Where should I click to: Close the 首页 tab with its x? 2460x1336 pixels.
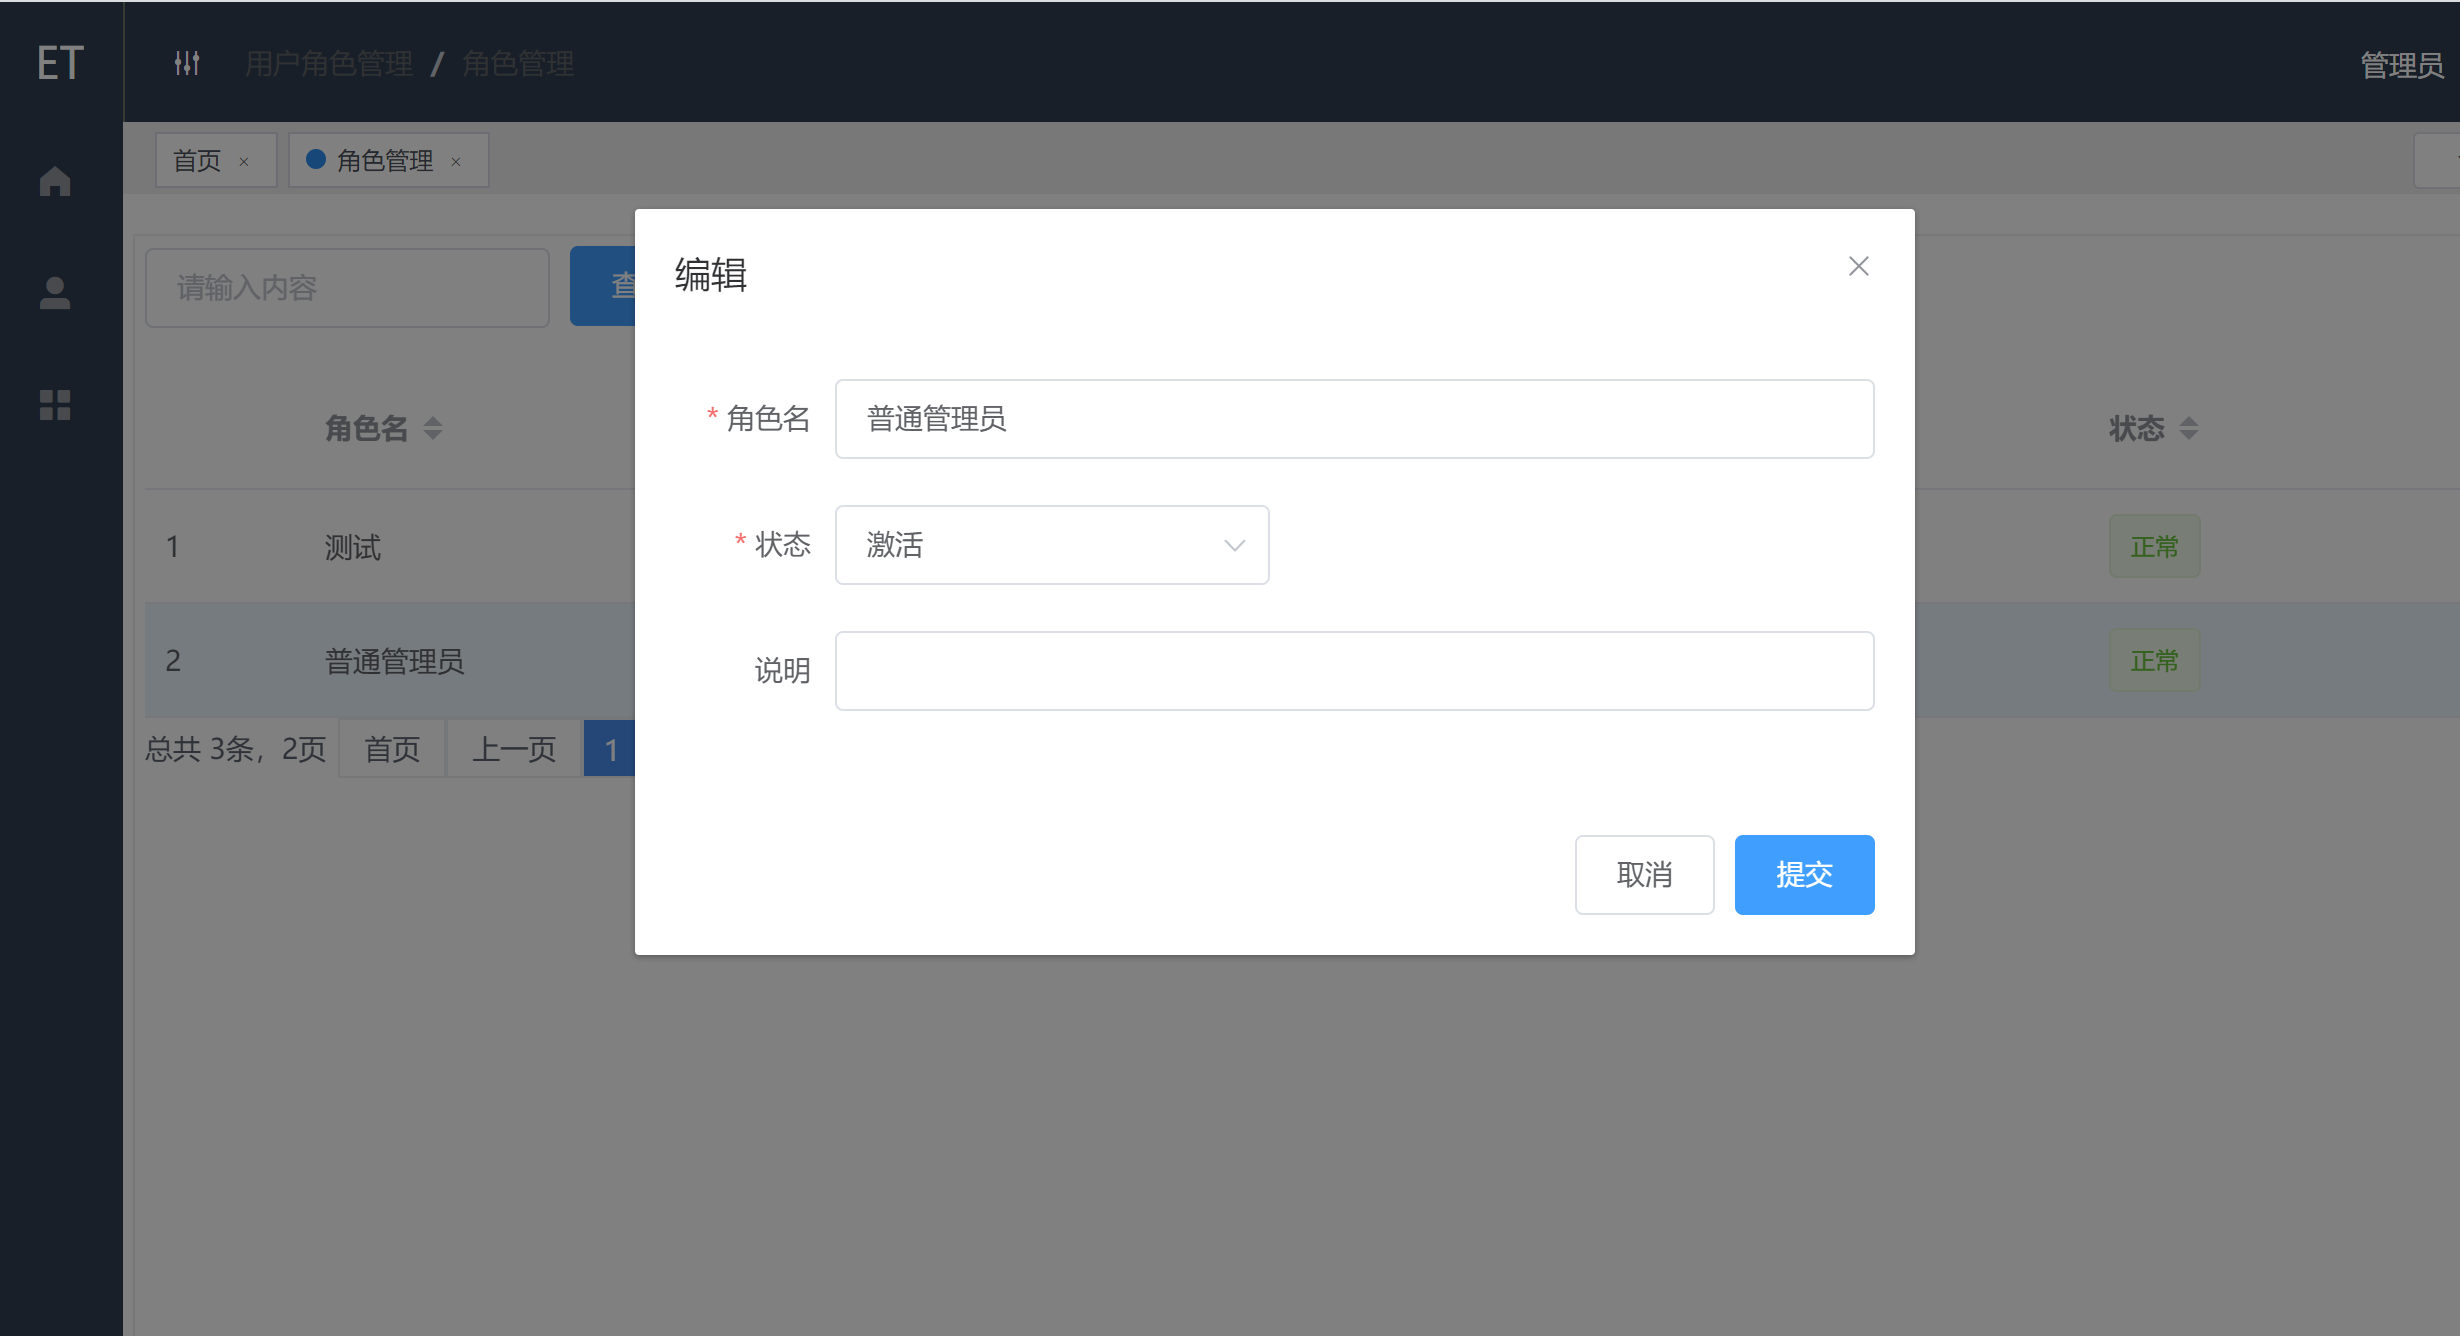(243, 162)
